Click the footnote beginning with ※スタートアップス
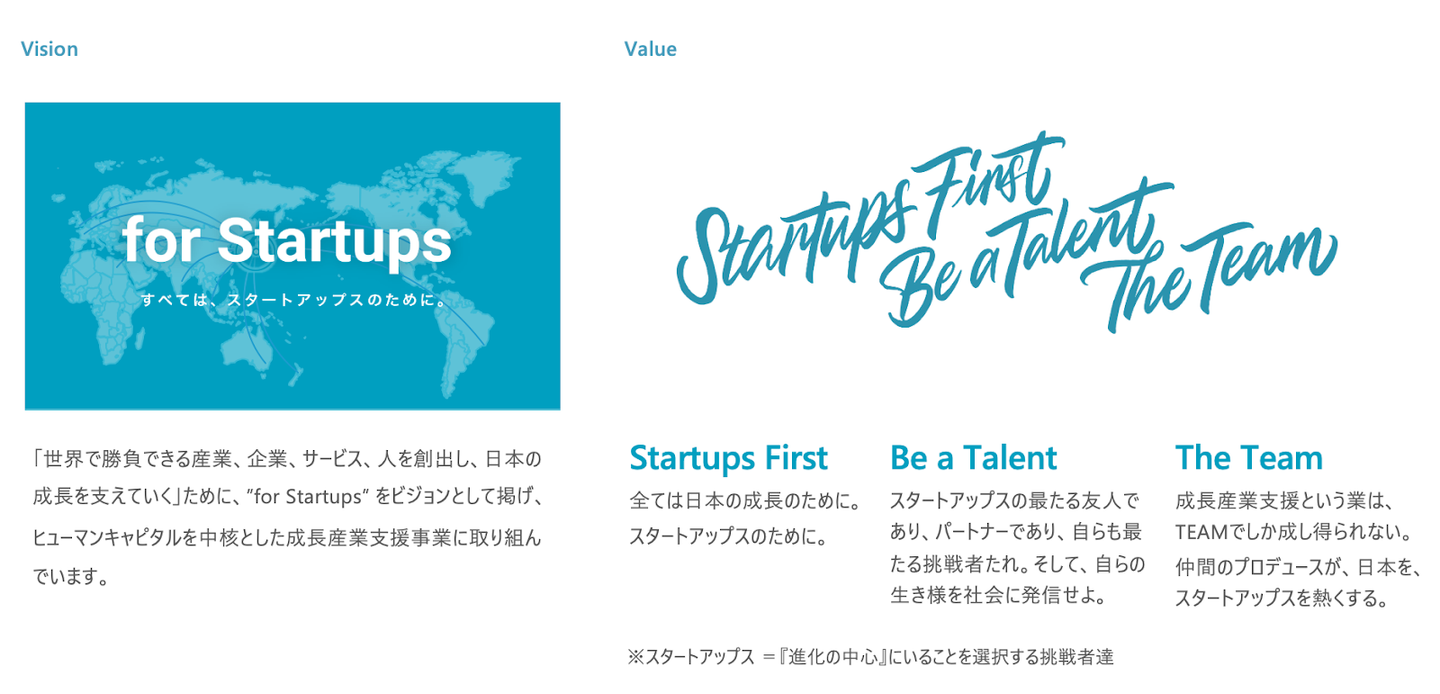This screenshot has width=1440, height=694. point(870,657)
